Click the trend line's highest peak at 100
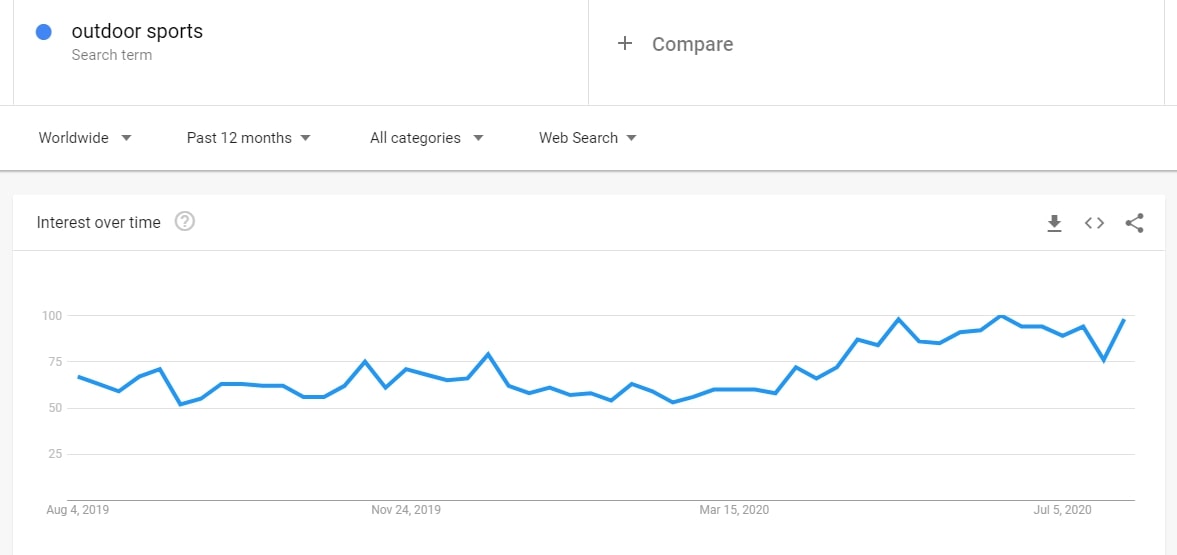The width and height of the screenshot is (1177, 555). click(x=1001, y=316)
